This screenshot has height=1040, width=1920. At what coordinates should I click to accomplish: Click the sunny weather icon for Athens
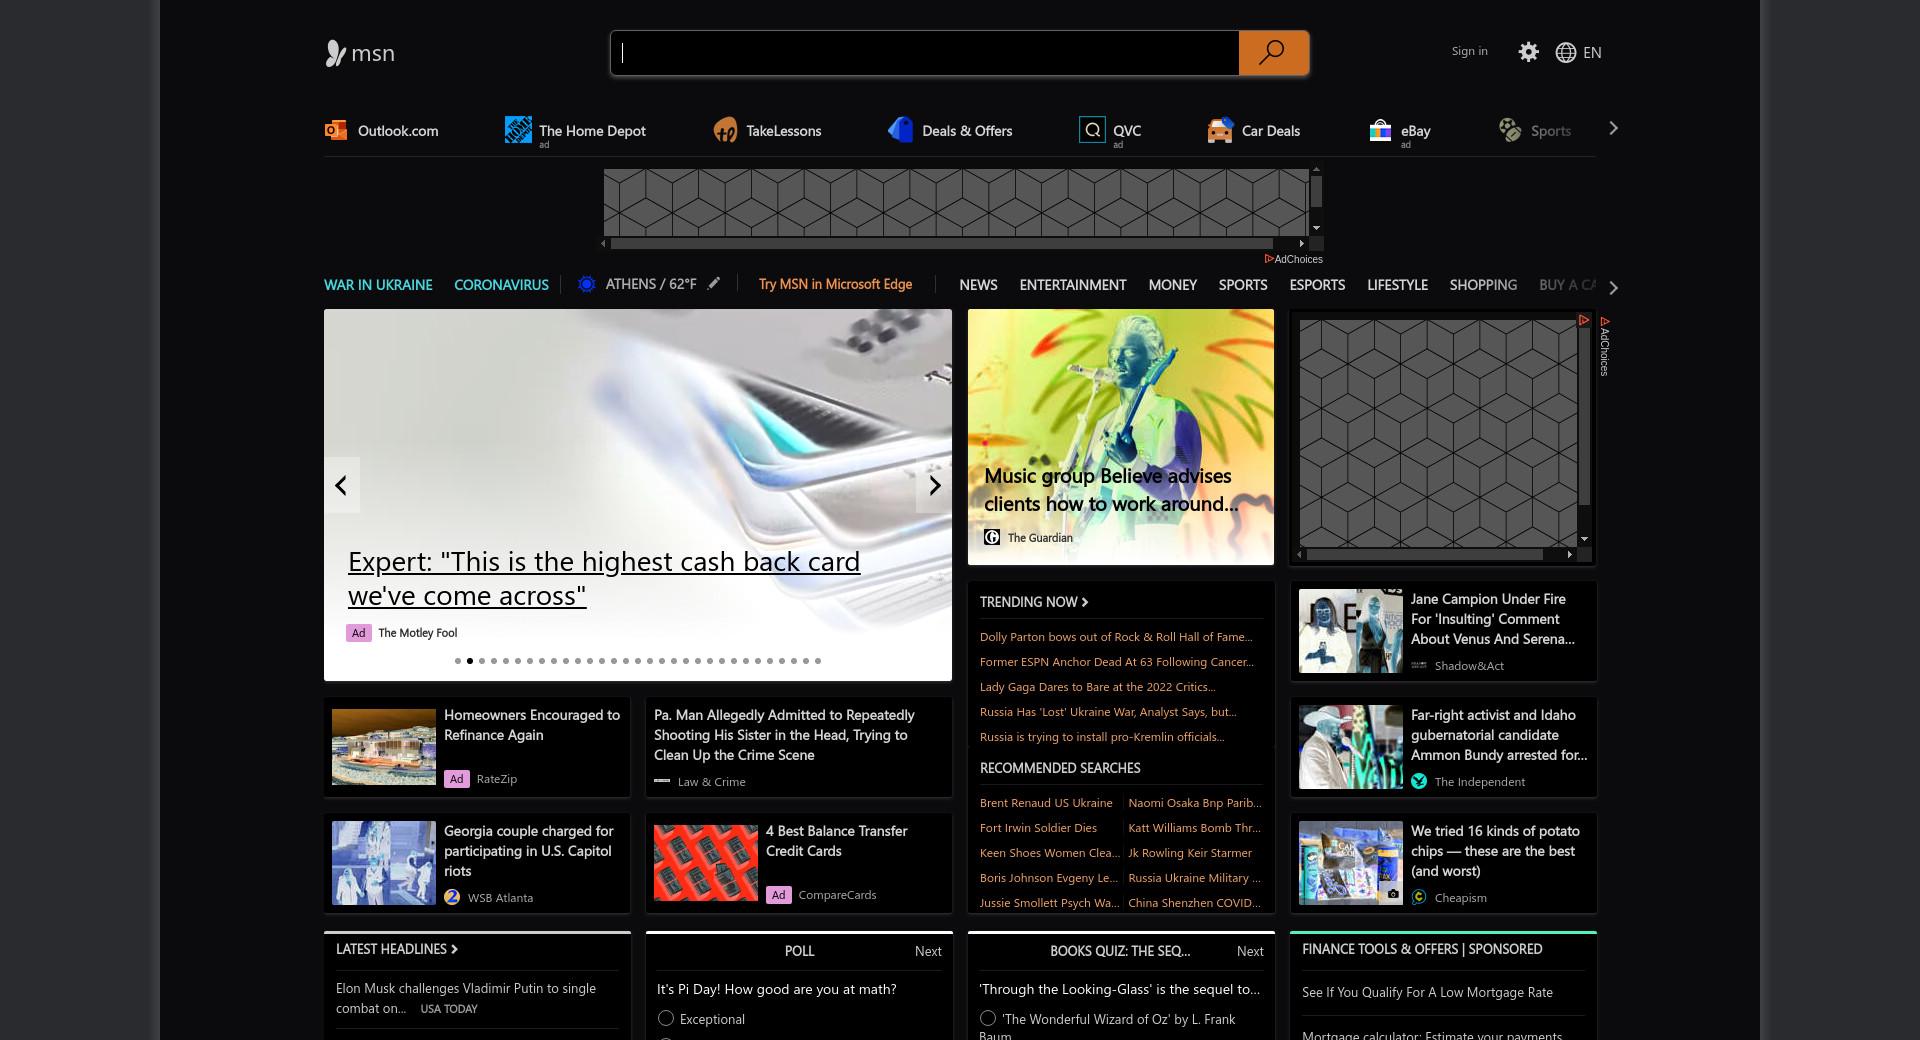[587, 284]
